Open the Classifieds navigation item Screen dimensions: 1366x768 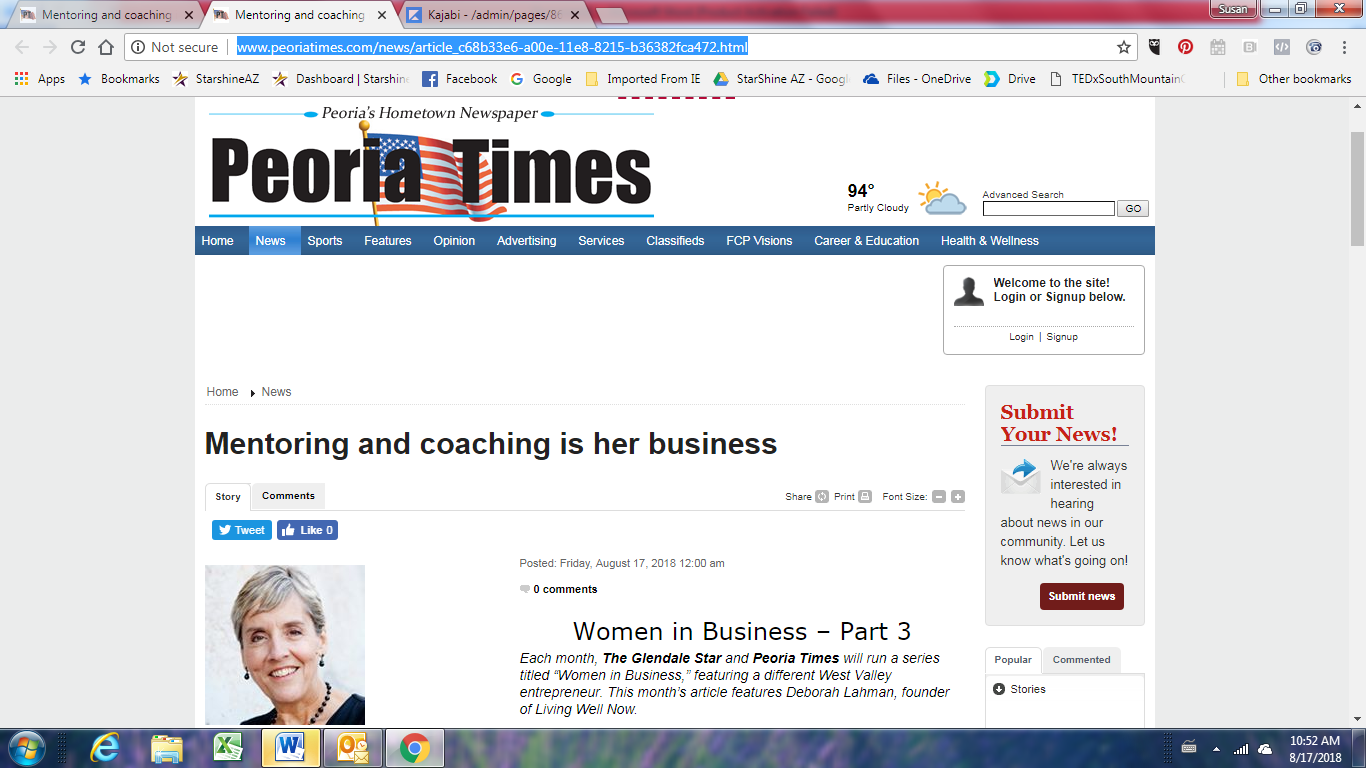tap(675, 241)
